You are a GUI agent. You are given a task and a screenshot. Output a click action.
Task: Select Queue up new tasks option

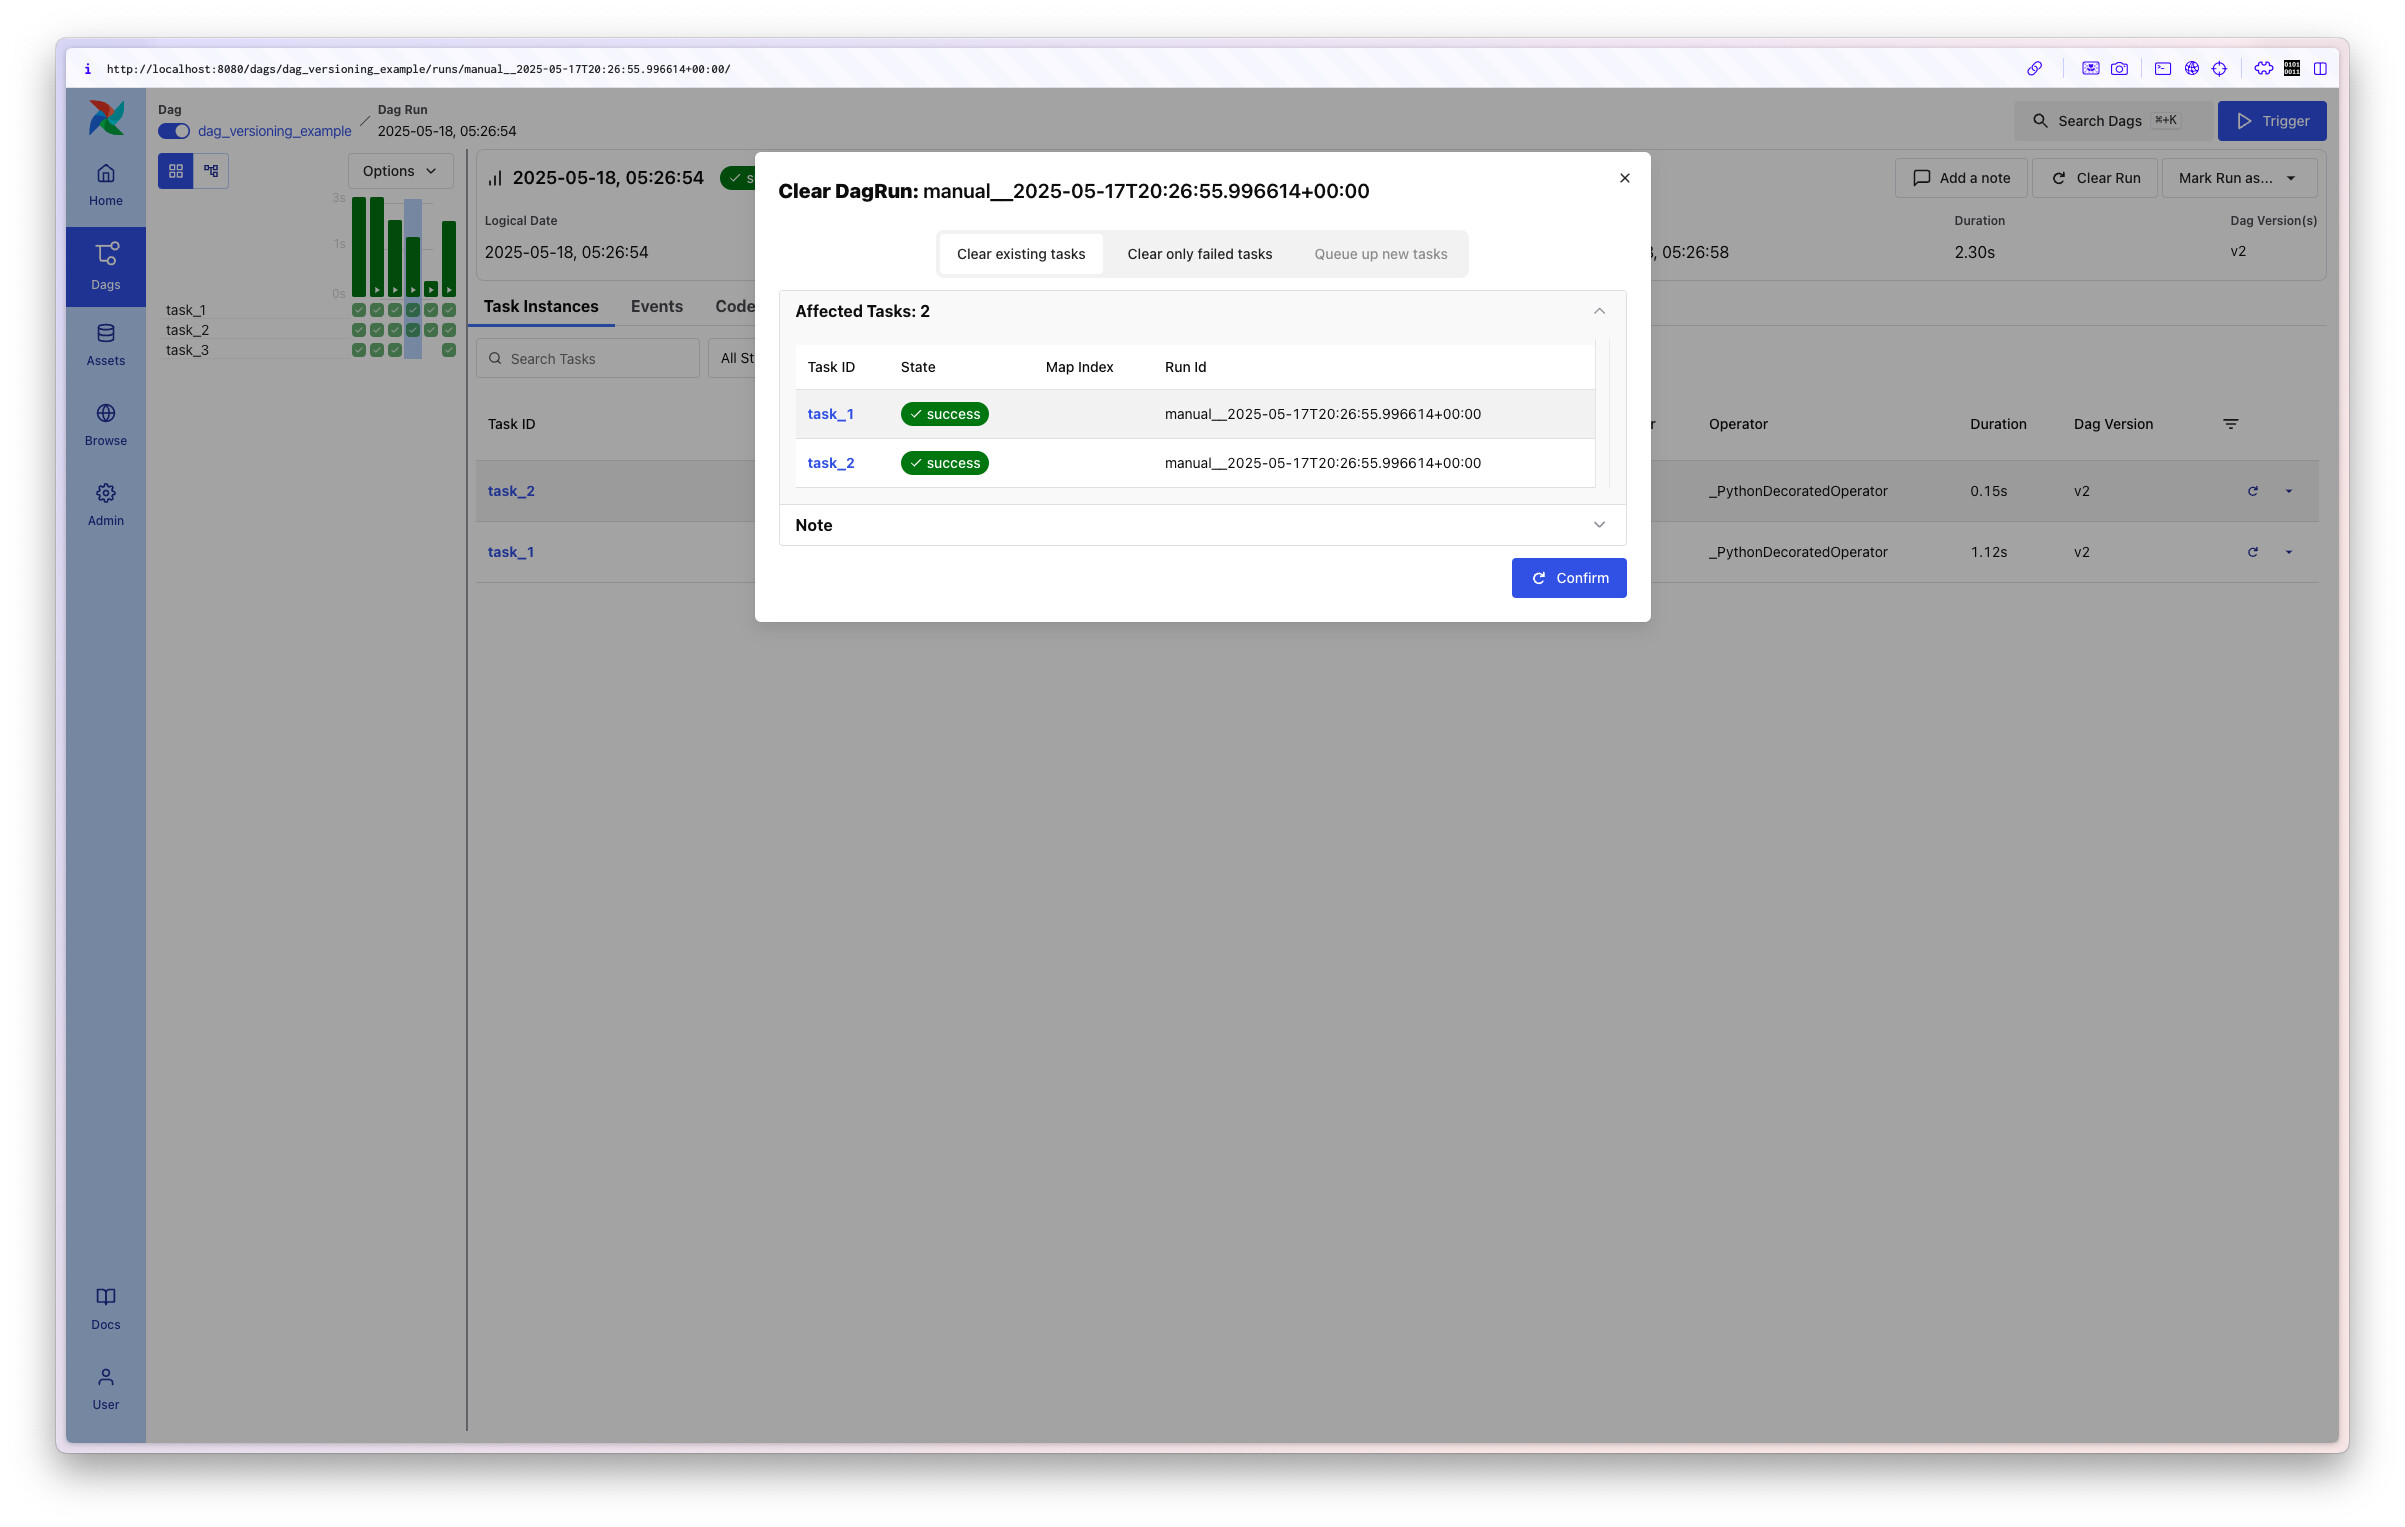click(1380, 254)
